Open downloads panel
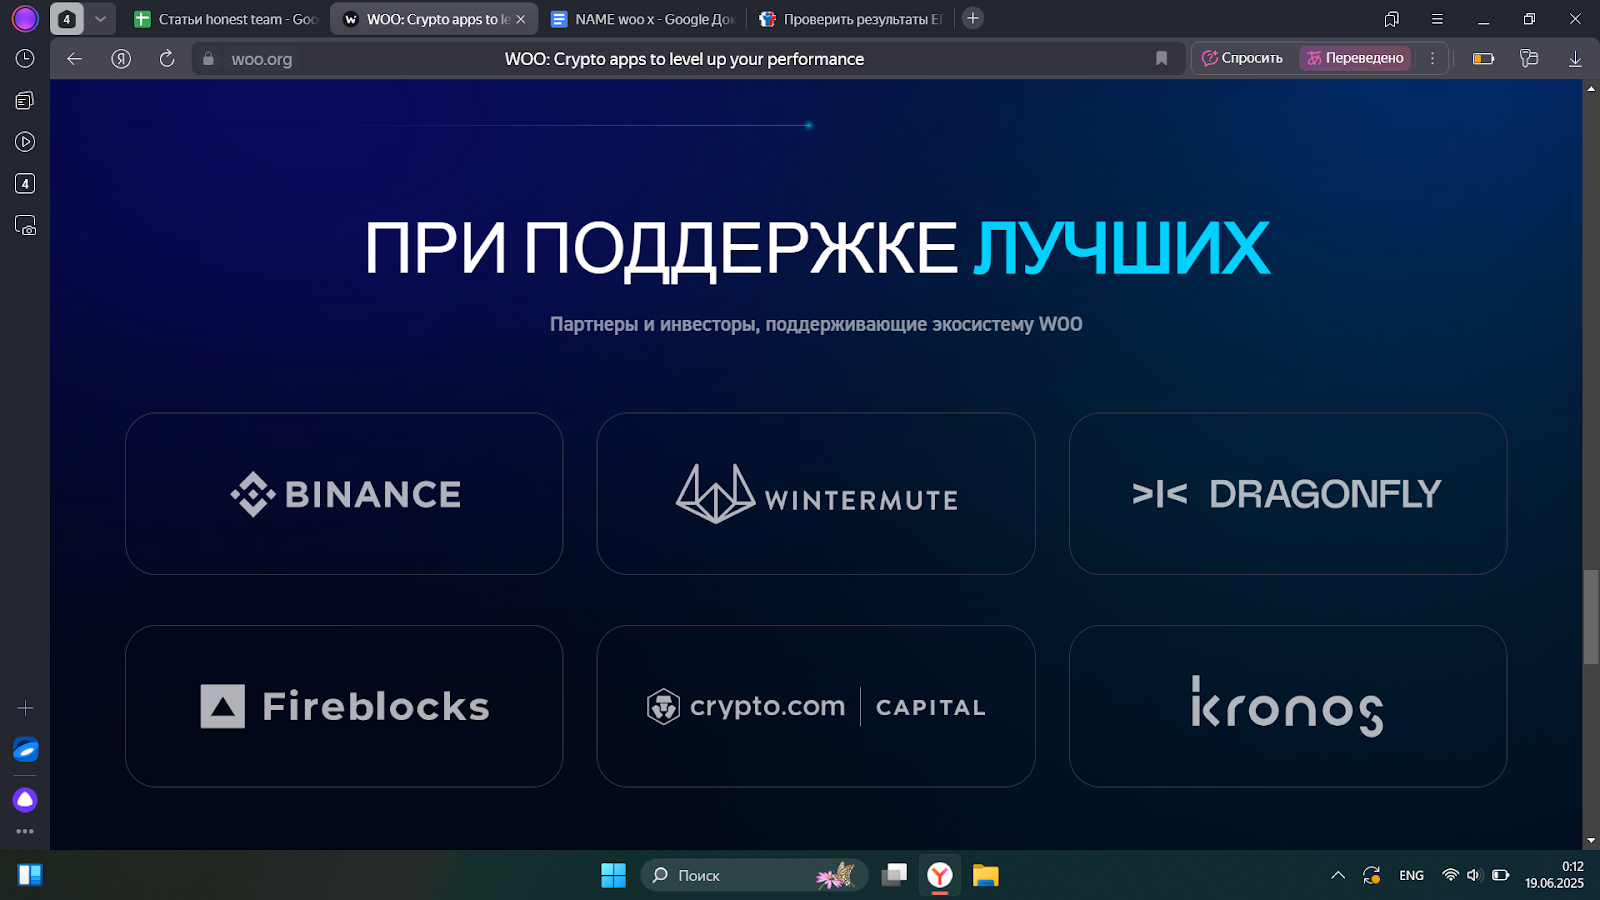The height and width of the screenshot is (900, 1600). point(1575,59)
